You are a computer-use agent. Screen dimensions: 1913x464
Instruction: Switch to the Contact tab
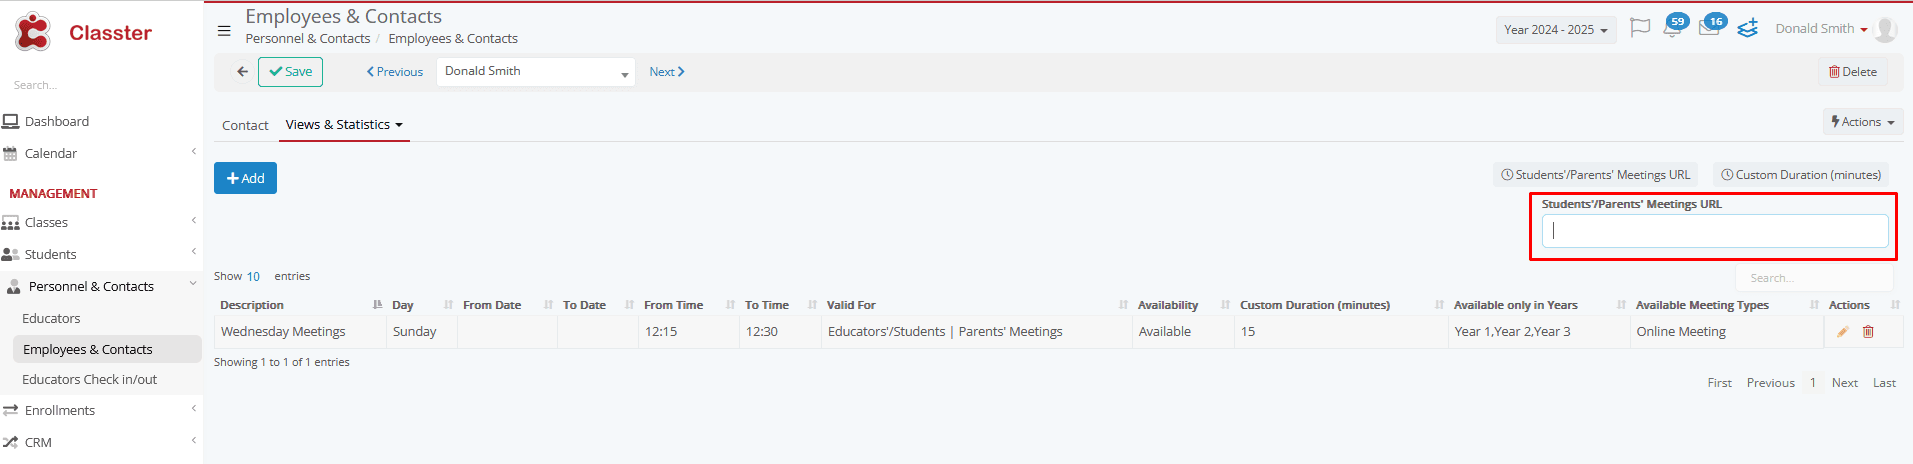coord(245,125)
